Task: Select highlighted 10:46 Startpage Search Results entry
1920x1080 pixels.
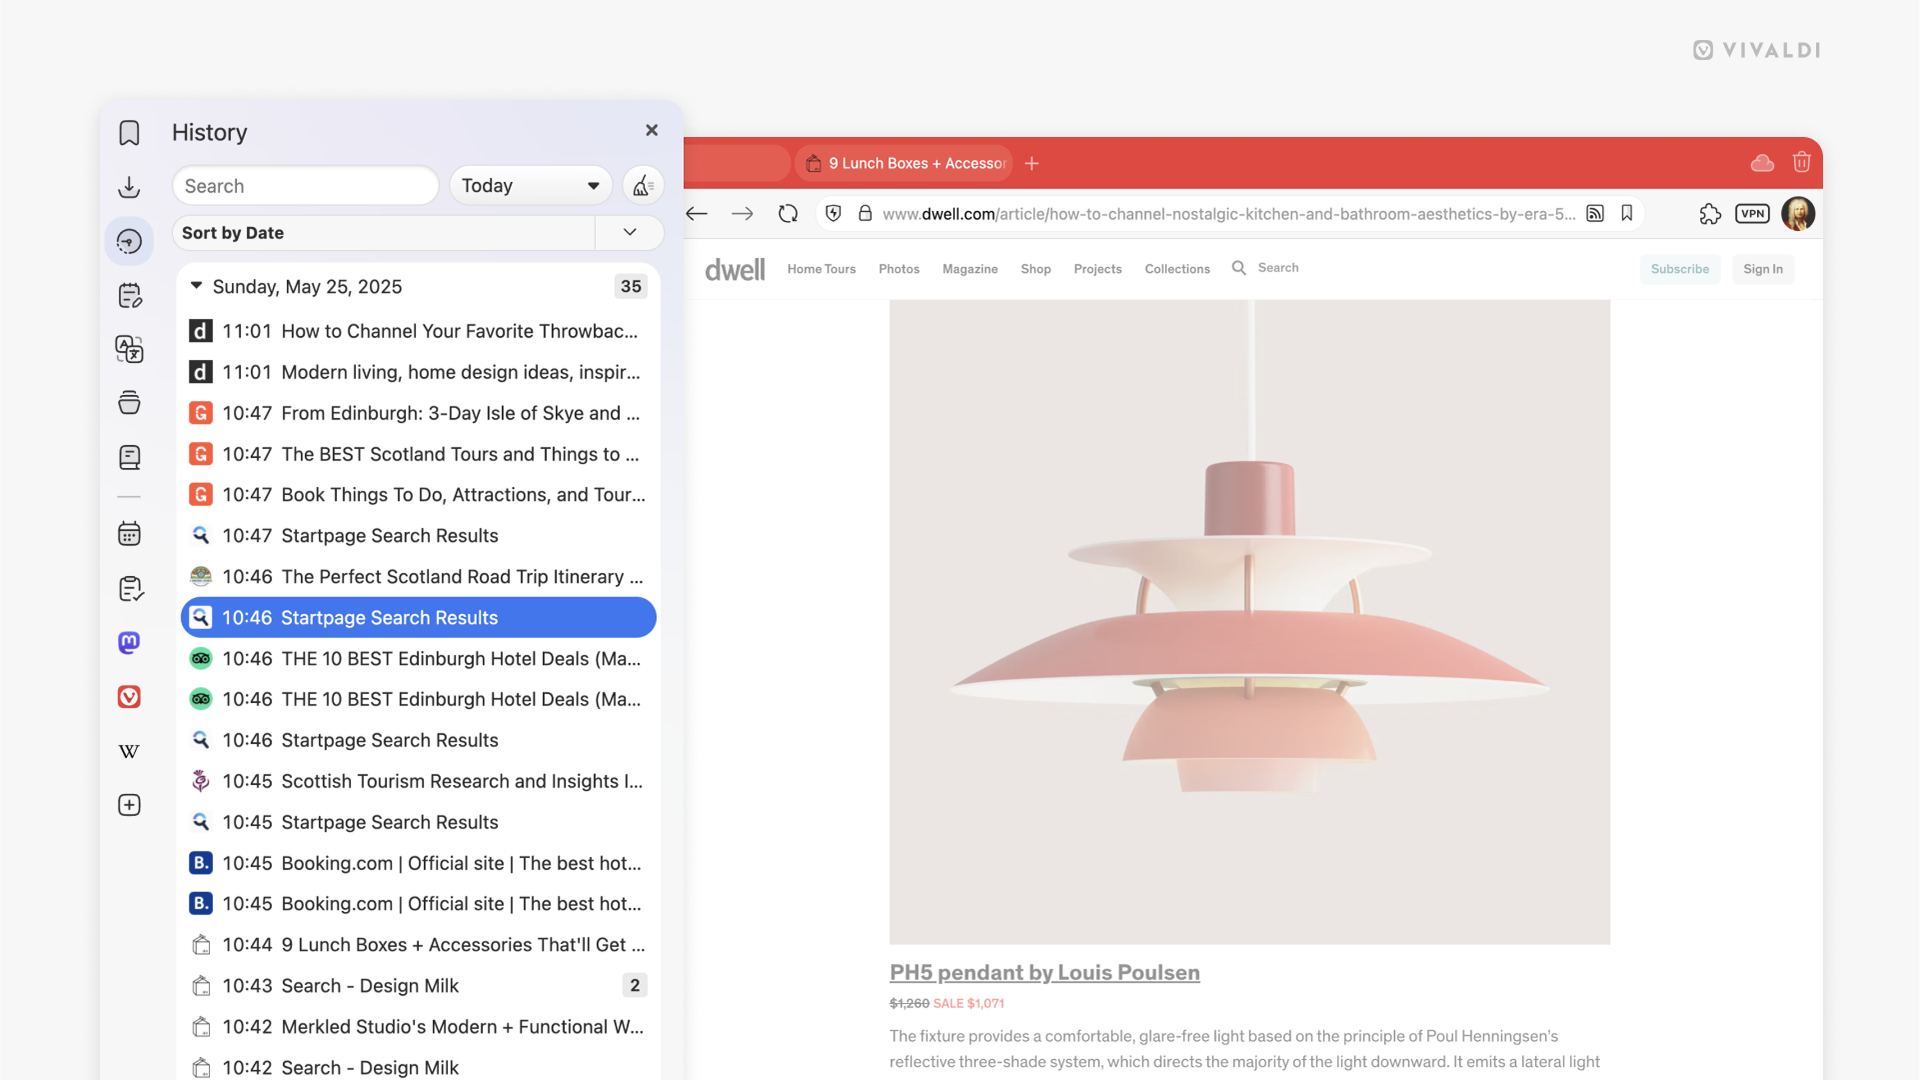Action: coord(418,617)
